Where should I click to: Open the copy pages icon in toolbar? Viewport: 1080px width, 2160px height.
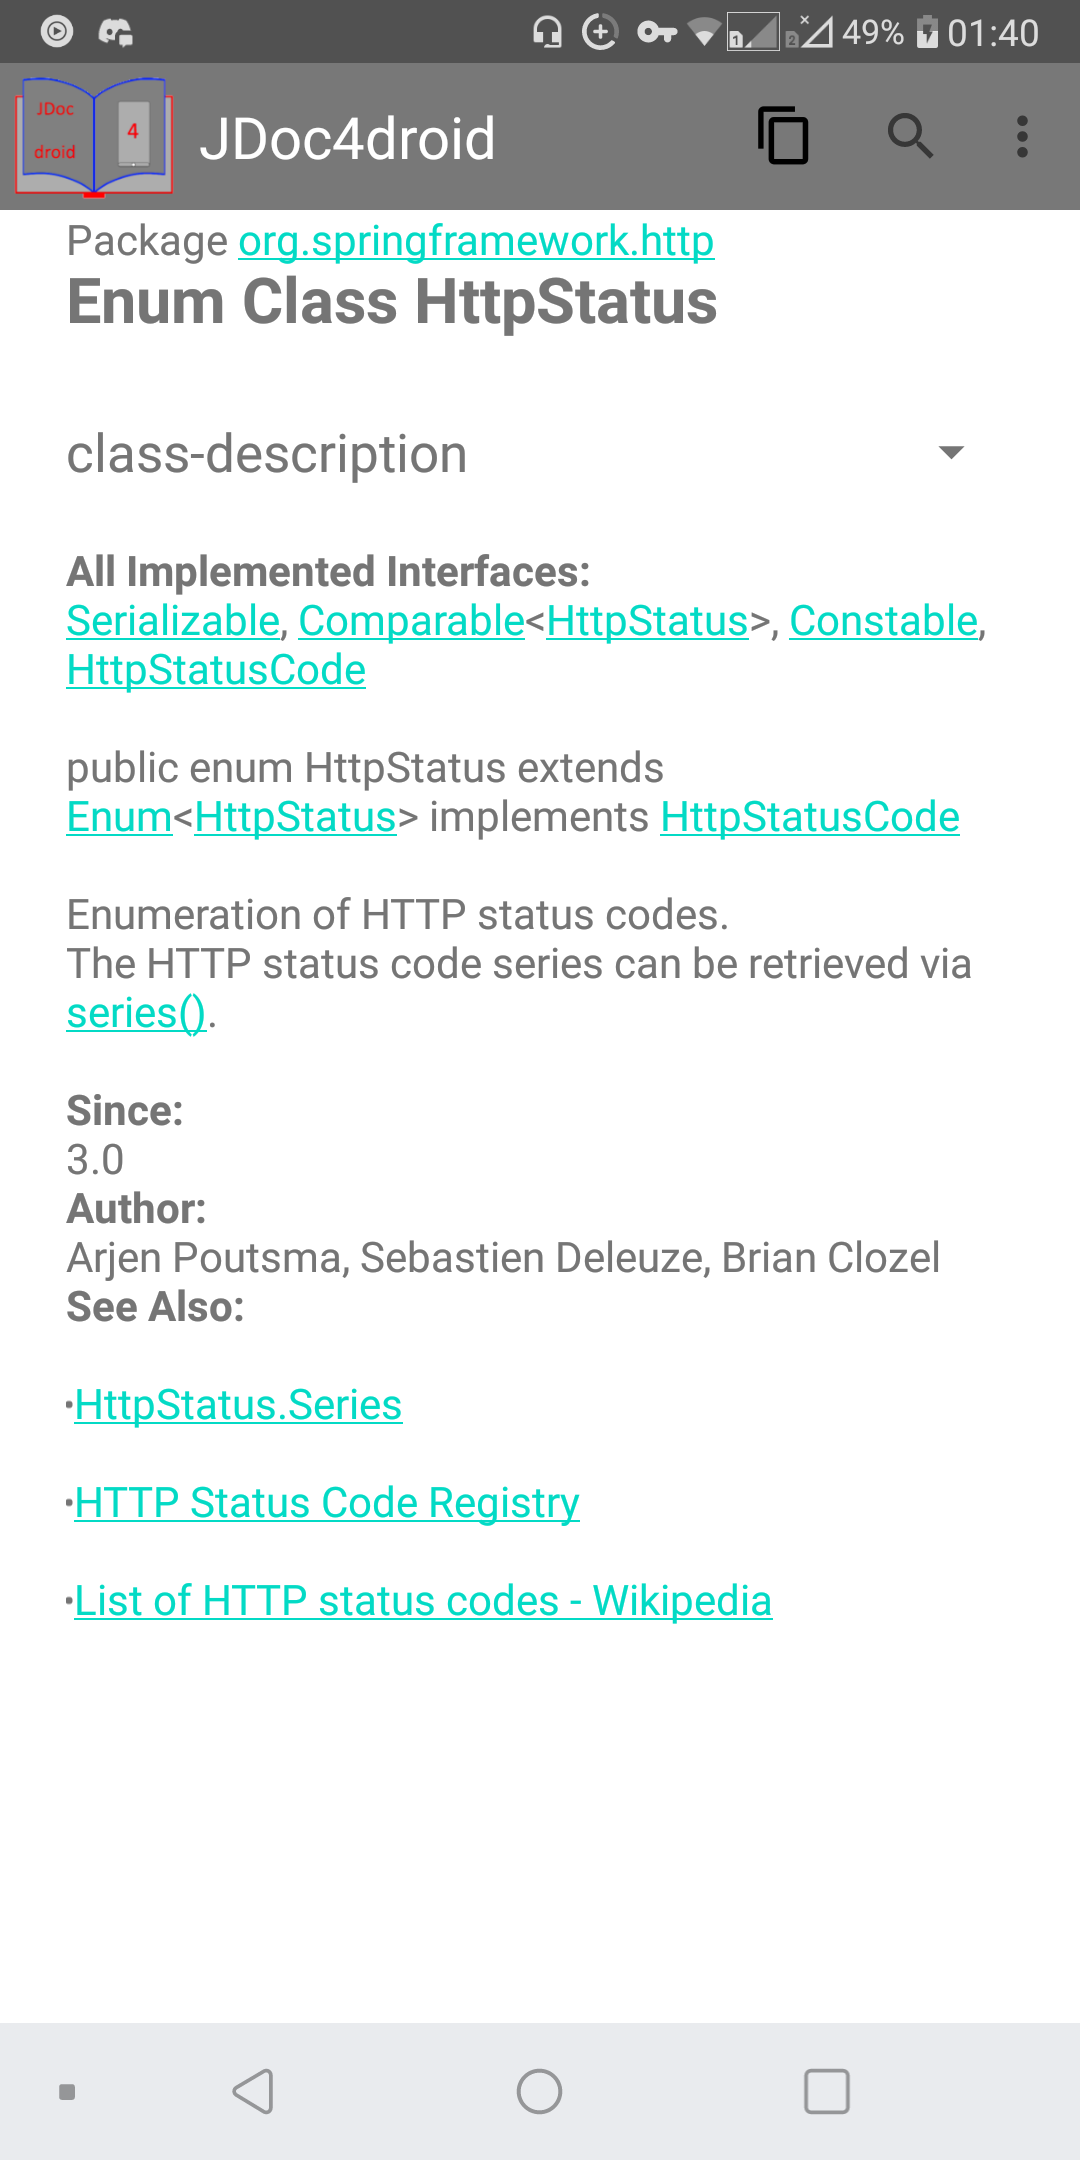pyautogui.click(x=783, y=136)
